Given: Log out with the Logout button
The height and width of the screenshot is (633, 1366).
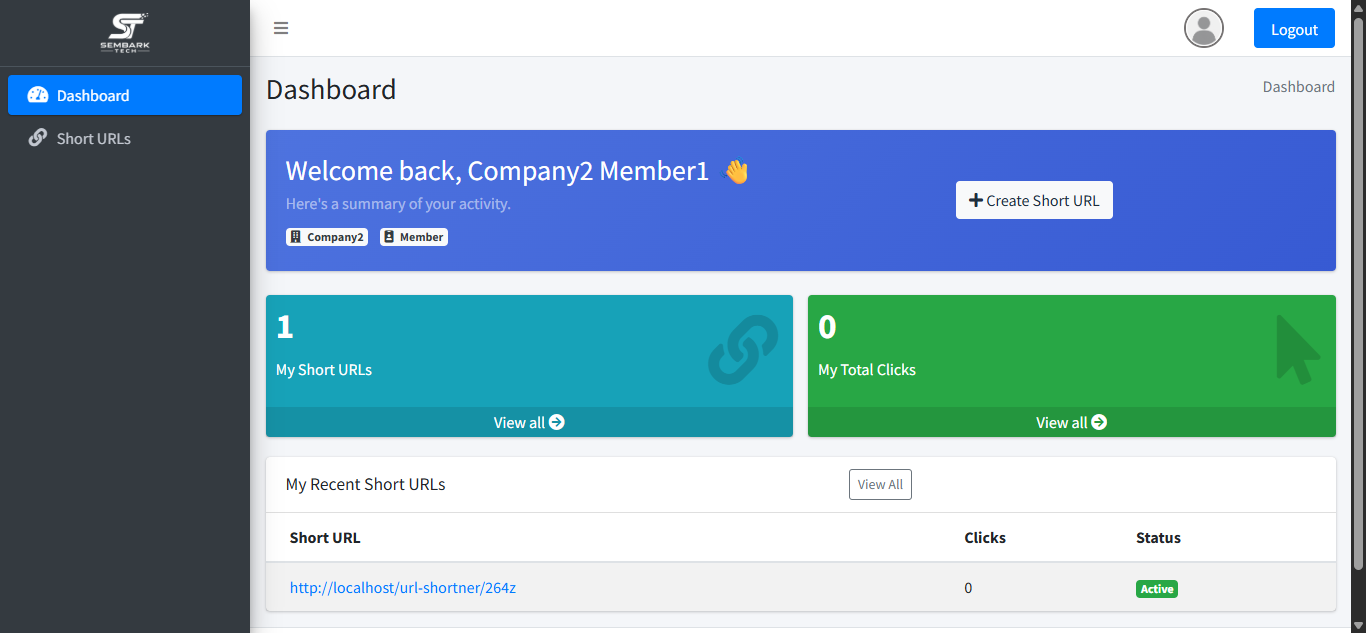Looking at the screenshot, I should point(1294,28).
